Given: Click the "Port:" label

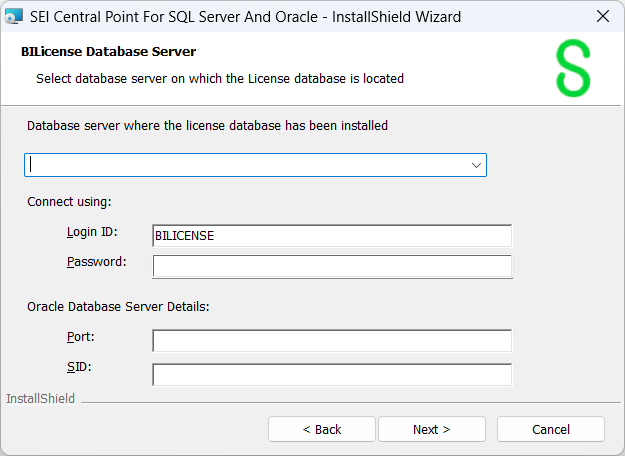Looking at the screenshot, I should point(80,337).
